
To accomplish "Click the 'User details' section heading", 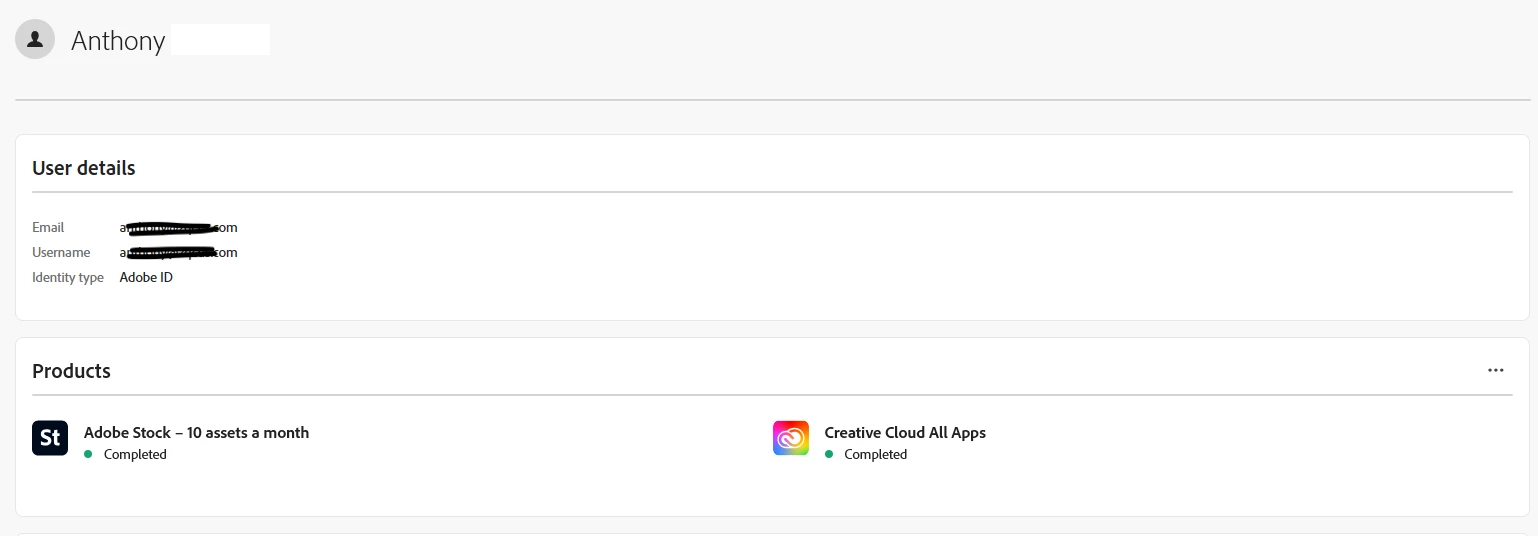I will (x=84, y=168).
